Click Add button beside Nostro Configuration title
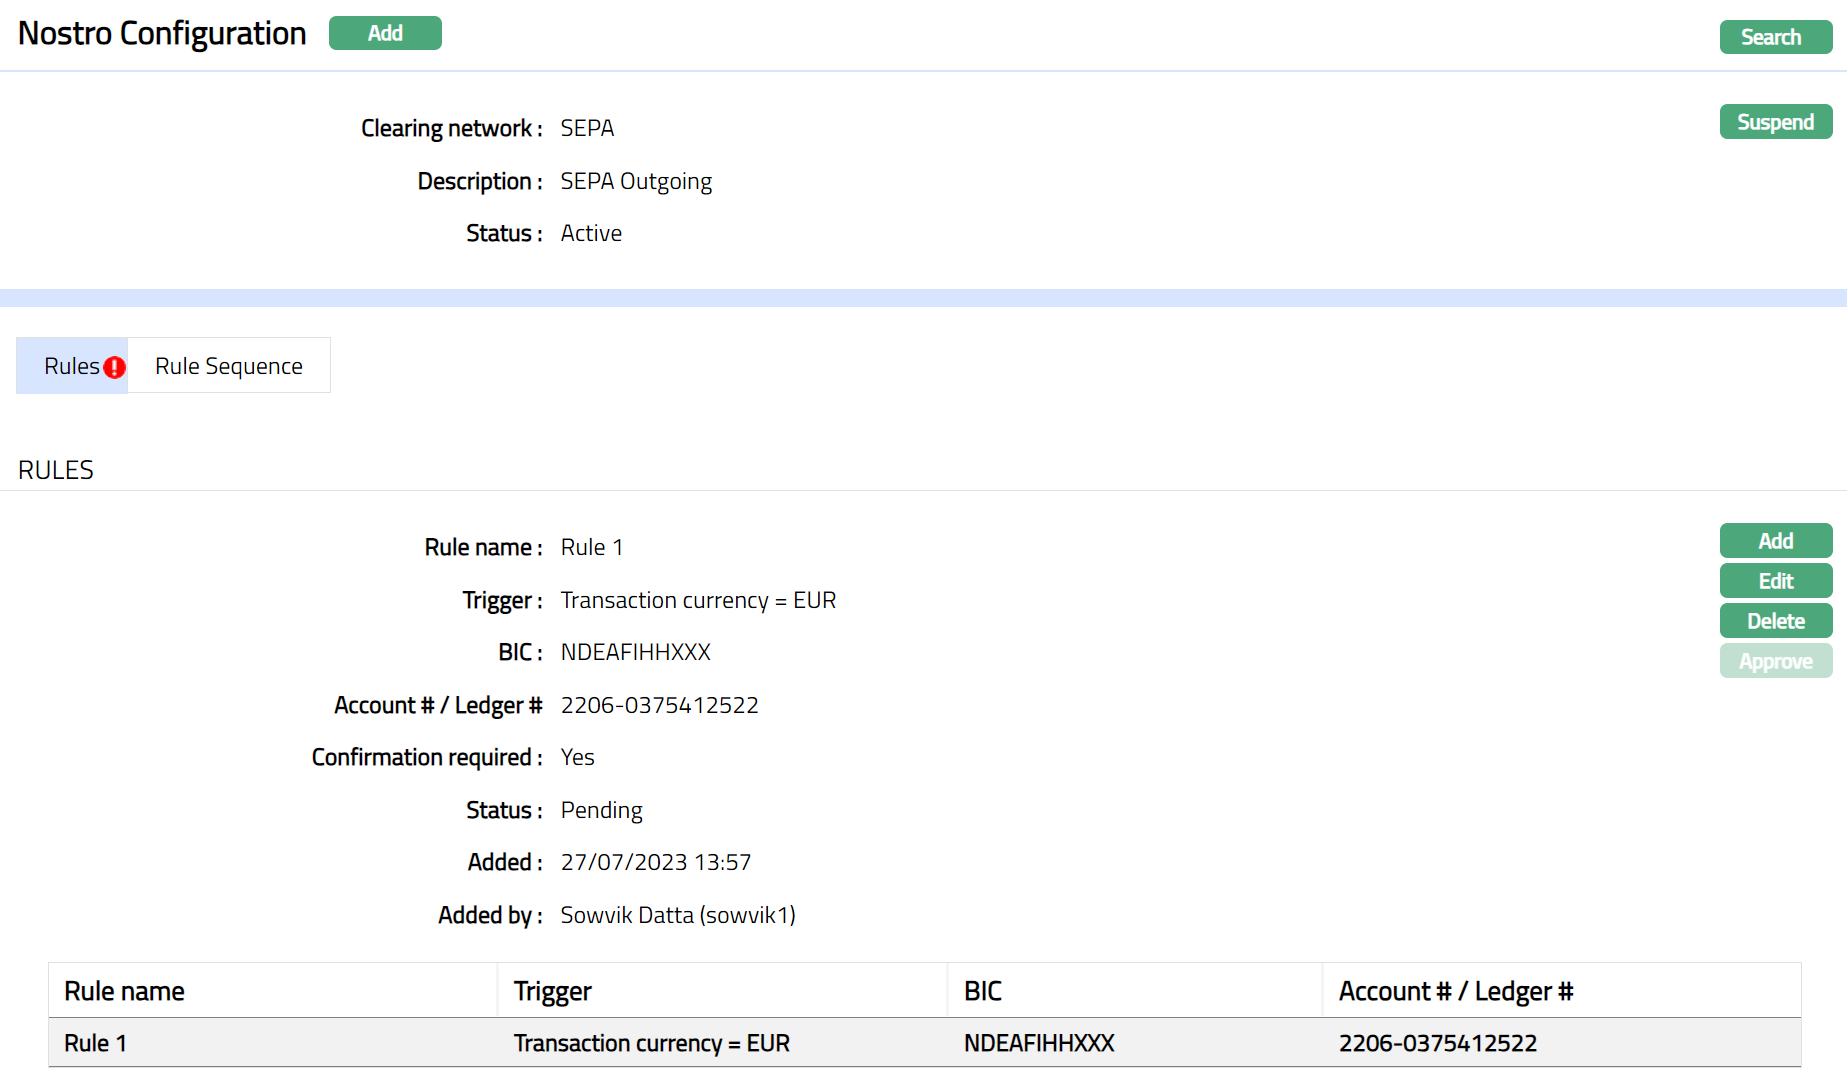Viewport: 1847px width, 1087px height. 385,33
